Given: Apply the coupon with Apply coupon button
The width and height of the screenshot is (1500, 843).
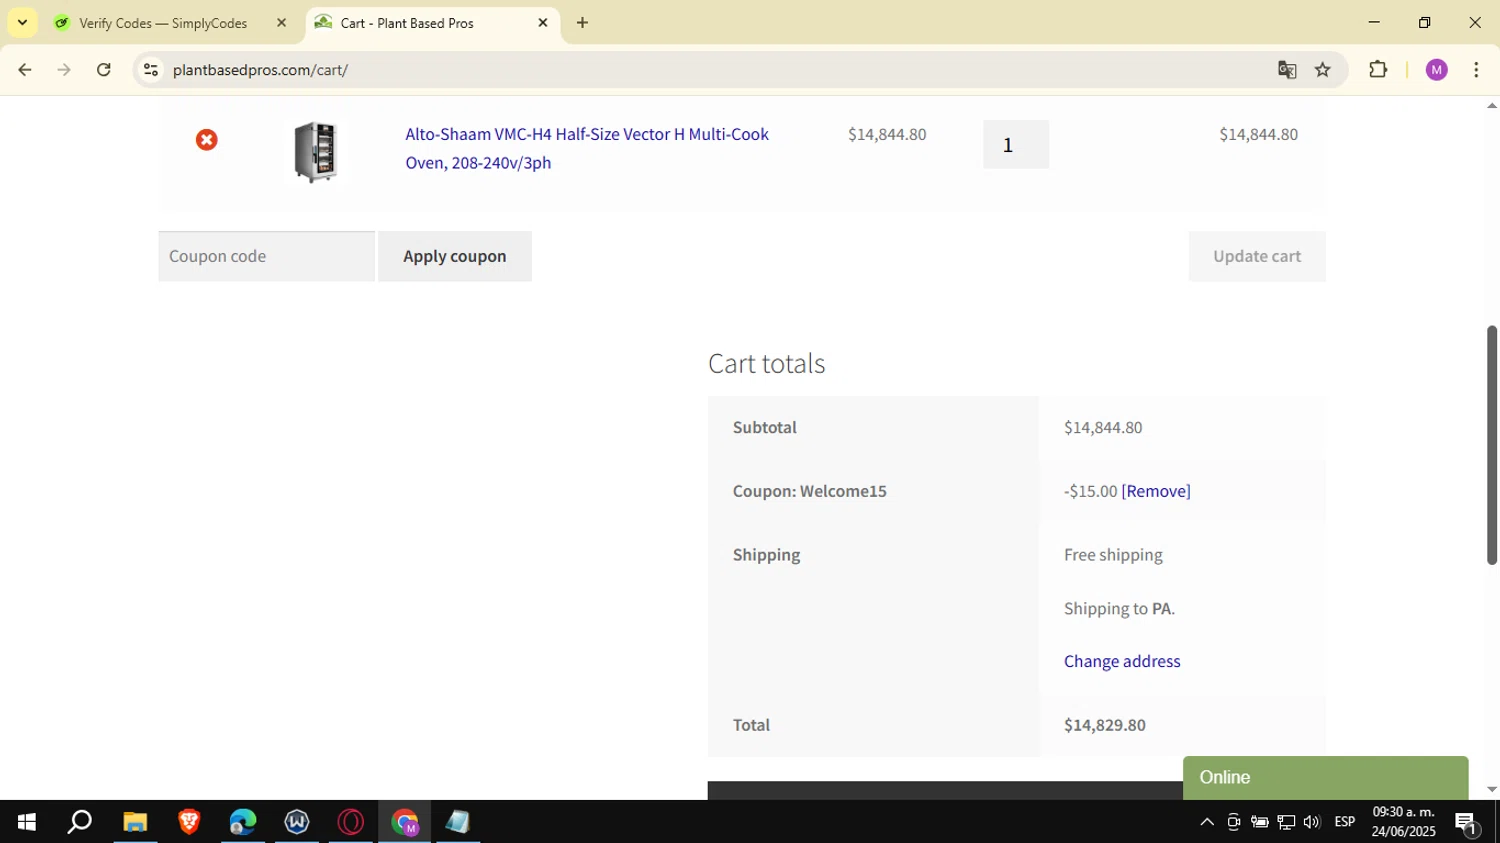Looking at the screenshot, I should coord(455,256).
